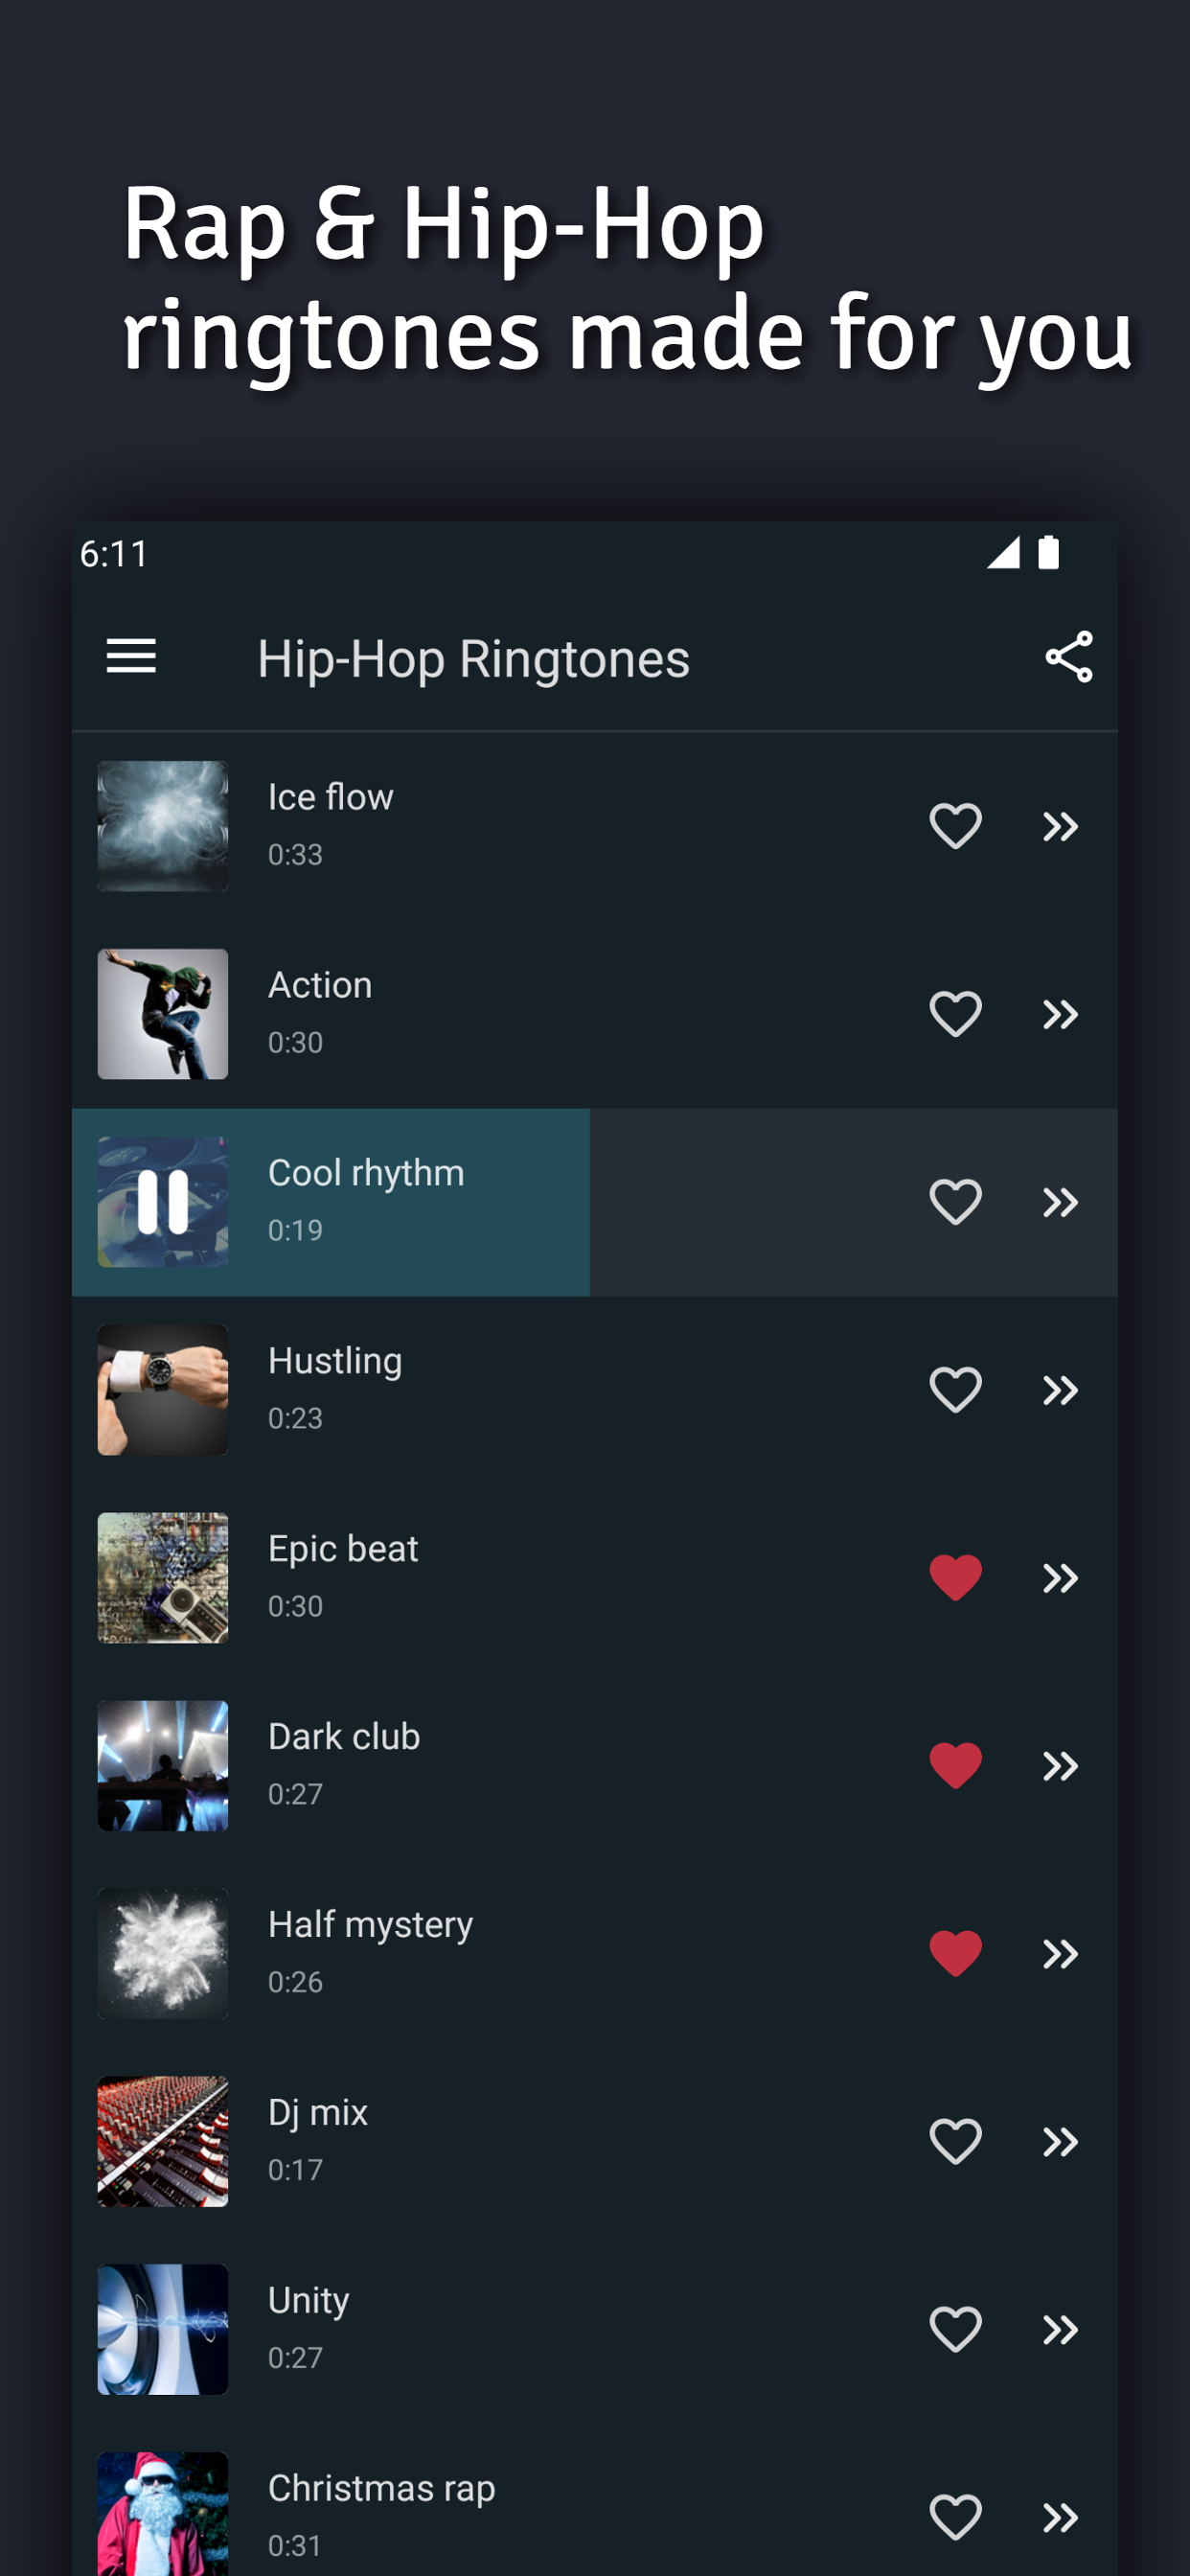Select the Hip-Hop Ringtones title
Screen dimensions: 1190x2576
[x=473, y=658]
